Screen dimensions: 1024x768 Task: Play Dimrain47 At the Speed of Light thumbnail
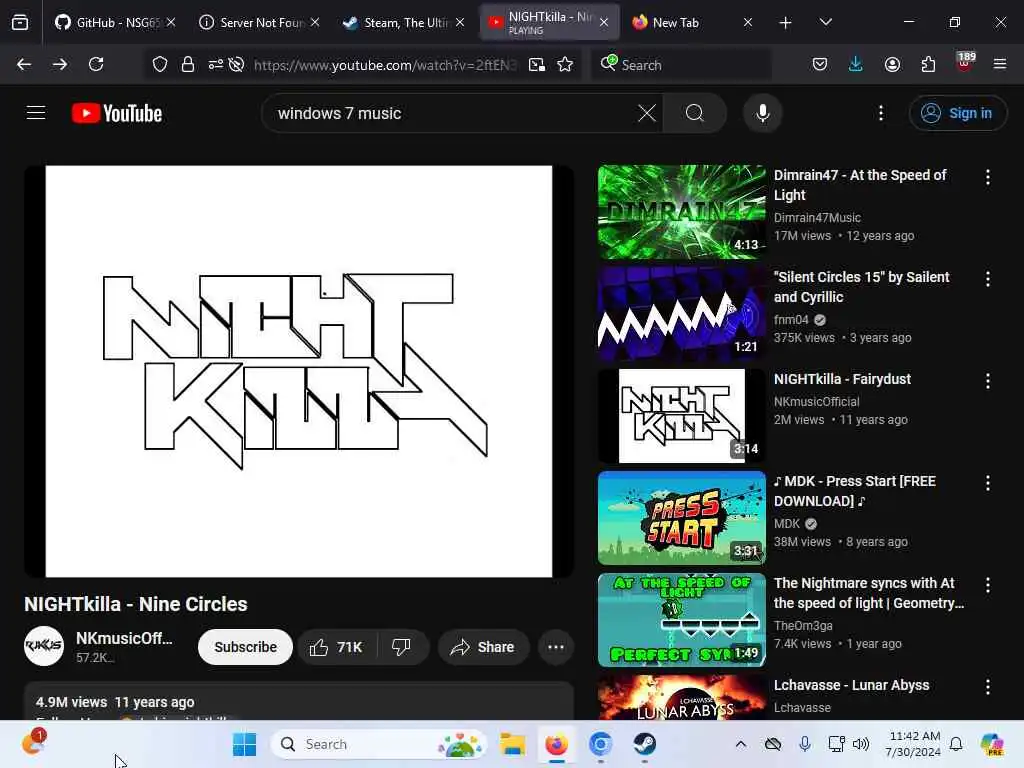coord(682,212)
